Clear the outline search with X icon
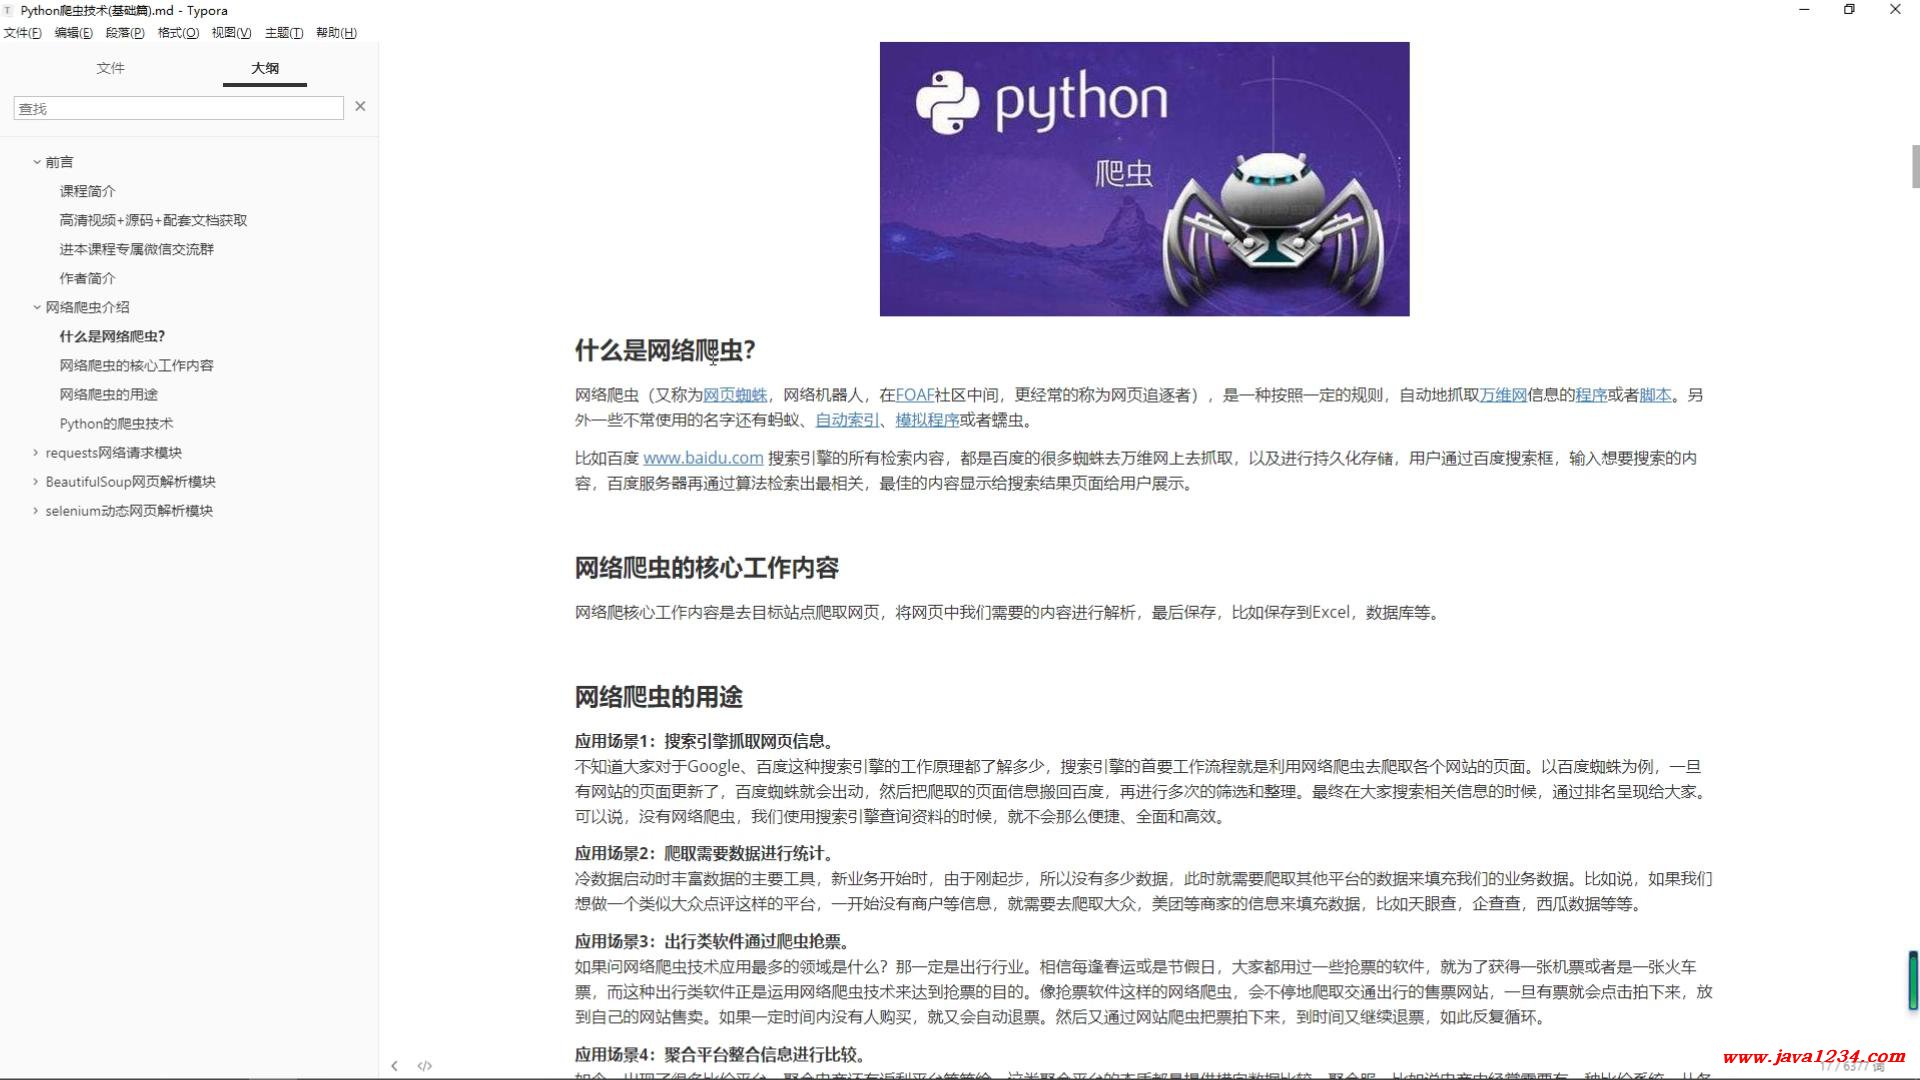 click(x=360, y=106)
